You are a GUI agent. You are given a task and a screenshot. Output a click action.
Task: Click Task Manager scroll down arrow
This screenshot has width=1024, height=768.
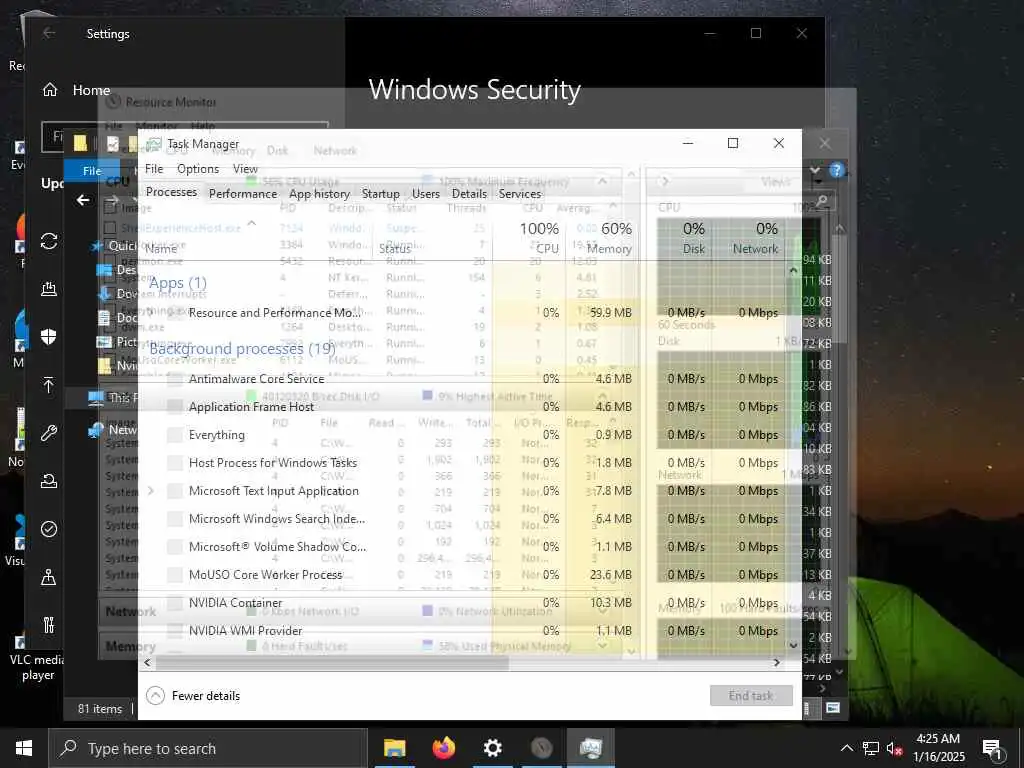point(793,645)
